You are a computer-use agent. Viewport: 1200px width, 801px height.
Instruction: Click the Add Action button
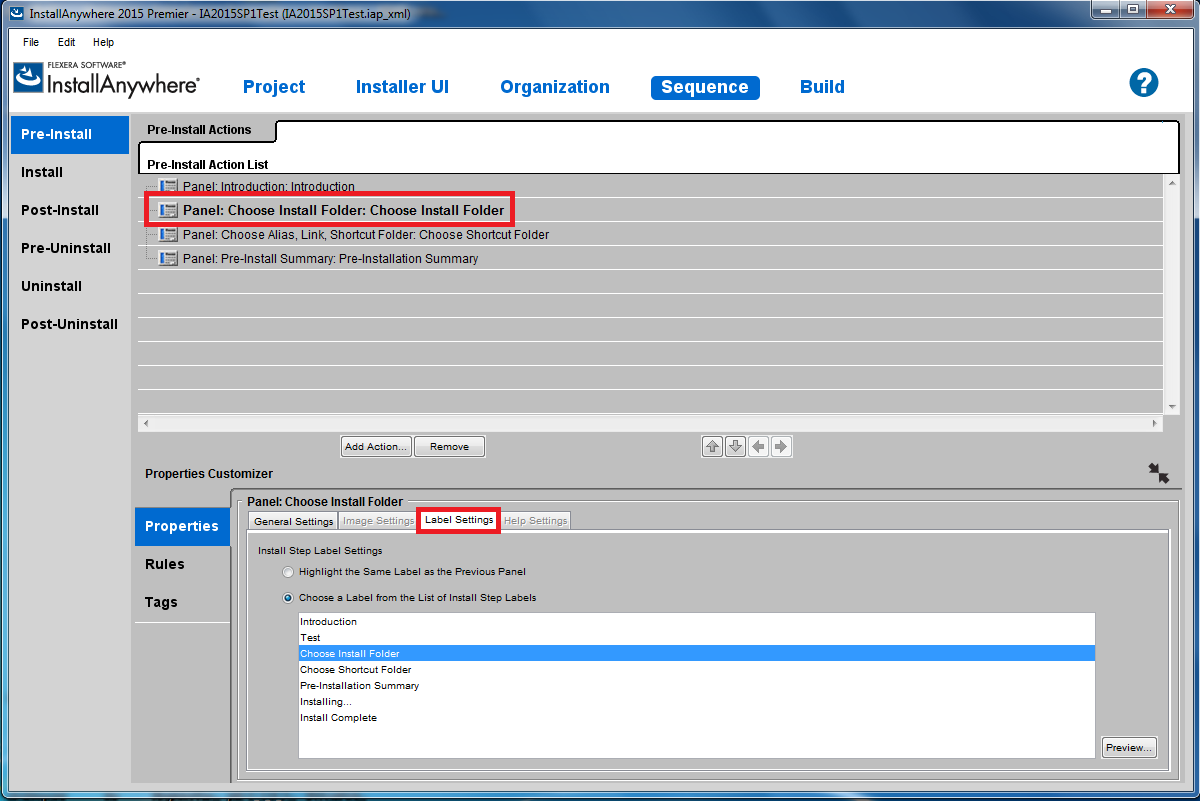tap(376, 447)
